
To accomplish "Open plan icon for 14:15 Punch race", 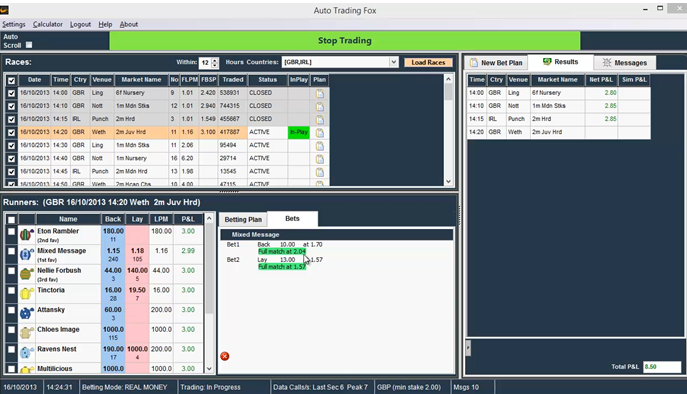I will click(320, 119).
